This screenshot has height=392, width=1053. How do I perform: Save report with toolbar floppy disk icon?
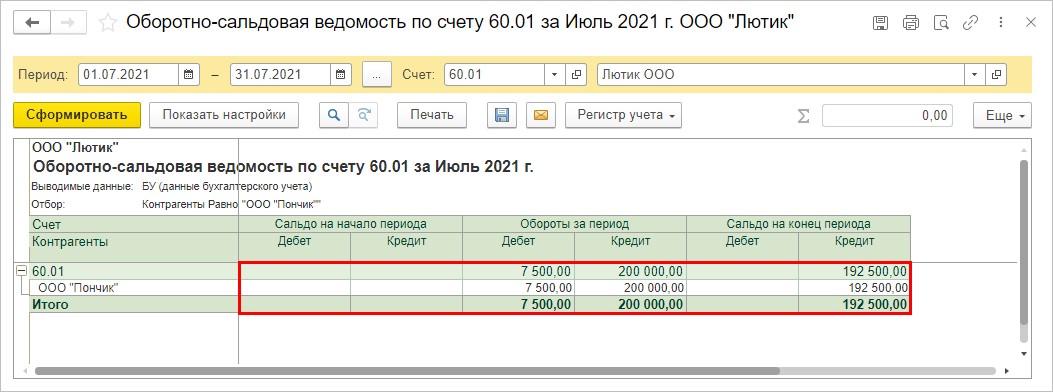(502, 115)
